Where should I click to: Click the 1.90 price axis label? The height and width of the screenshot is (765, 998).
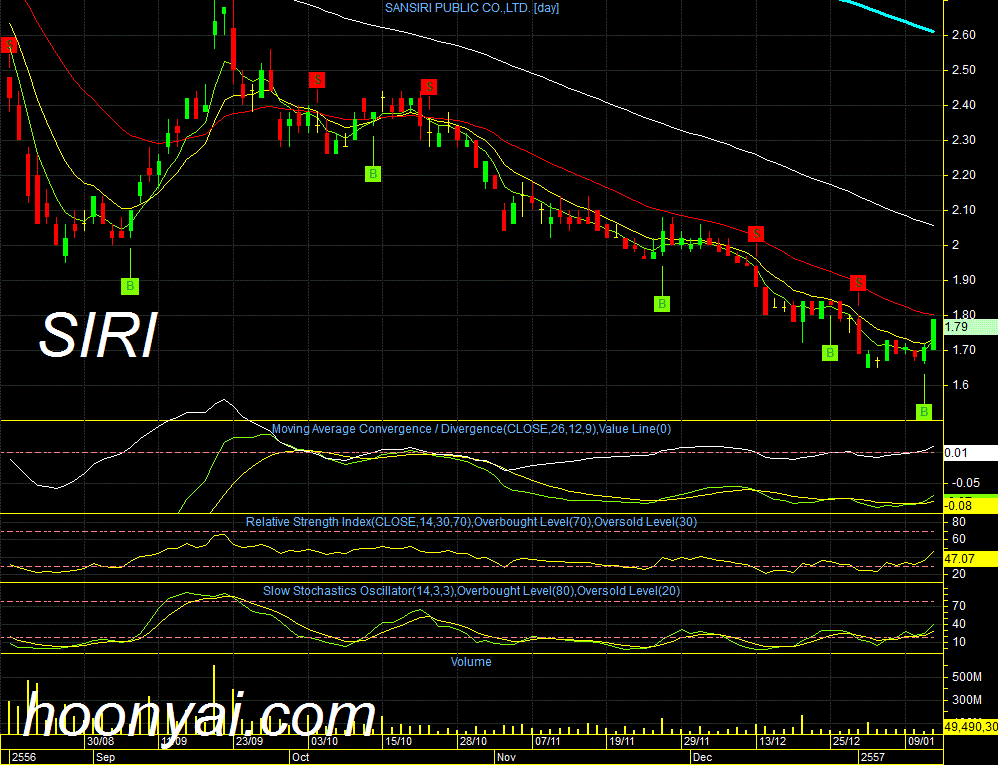tap(964, 280)
